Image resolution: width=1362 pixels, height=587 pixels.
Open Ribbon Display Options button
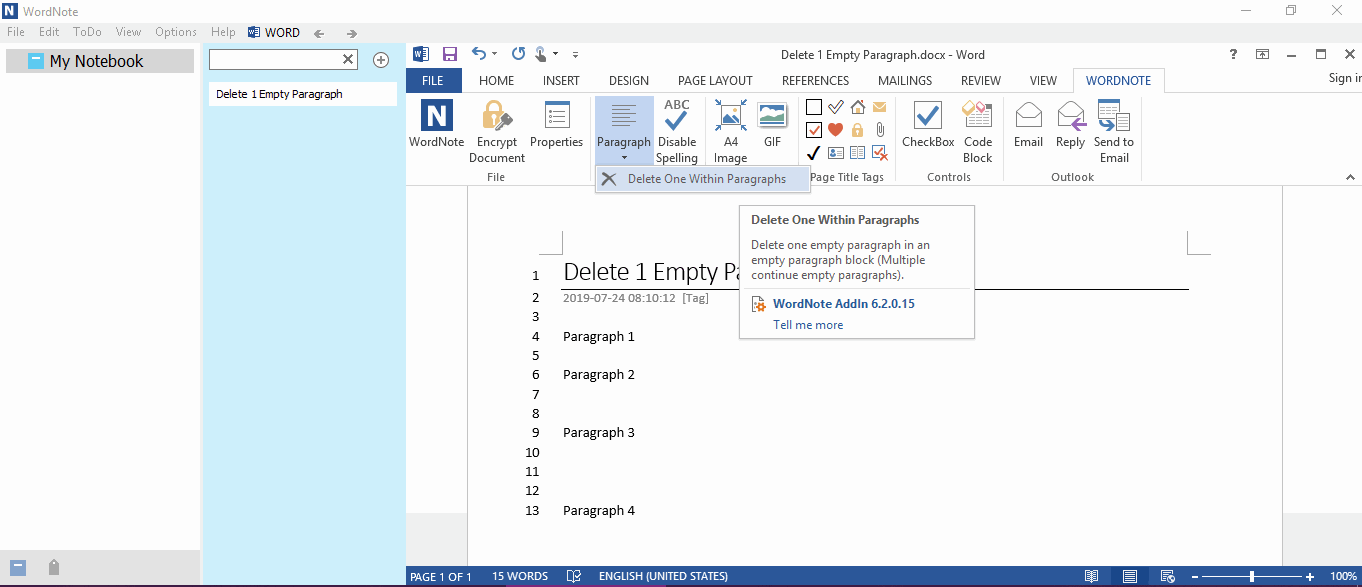pos(1263,54)
